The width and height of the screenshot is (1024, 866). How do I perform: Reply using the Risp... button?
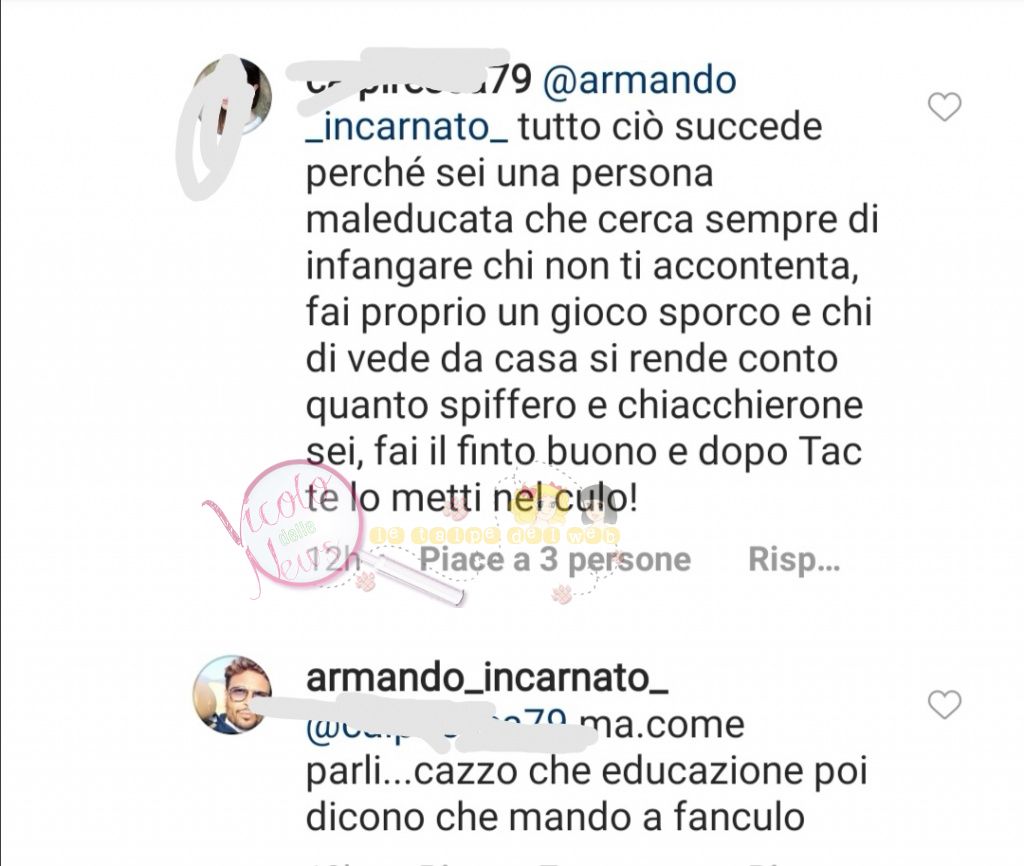tap(793, 560)
